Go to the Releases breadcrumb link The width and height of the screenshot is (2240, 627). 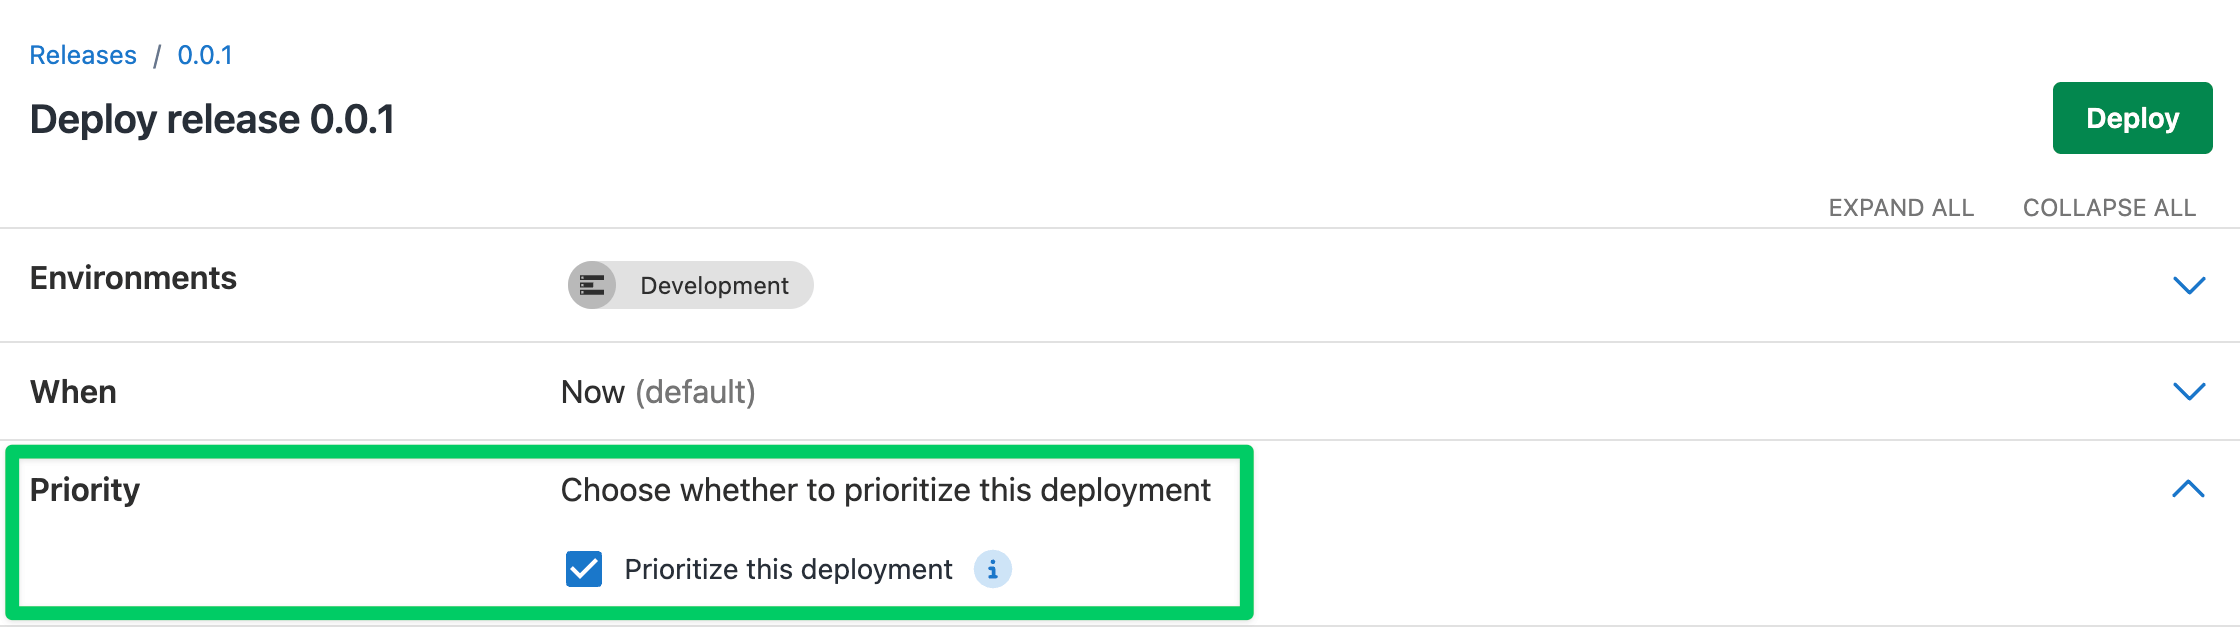(x=83, y=55)
